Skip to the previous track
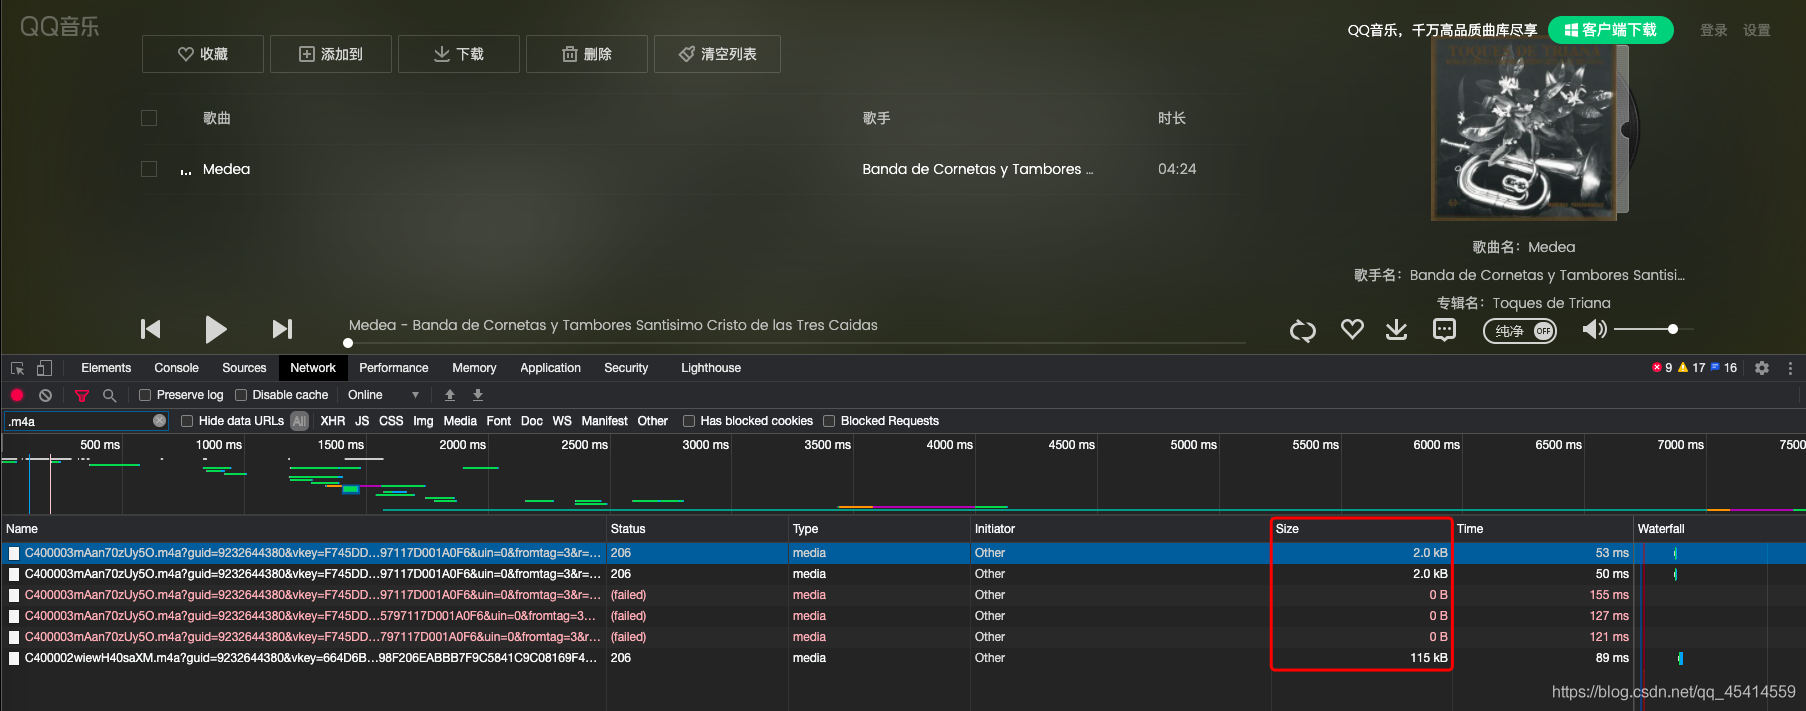The width and height of the screenshot is (1806, 711). click(151, 329)
